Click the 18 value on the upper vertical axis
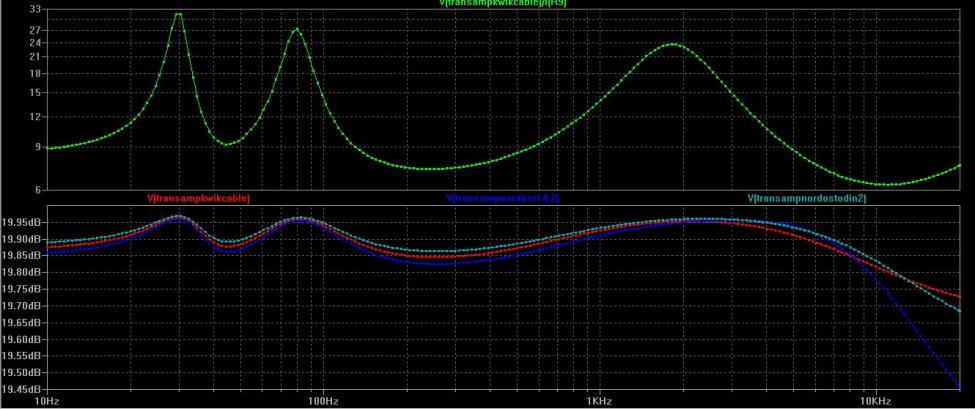975x409 pixels. pos(35,73)
